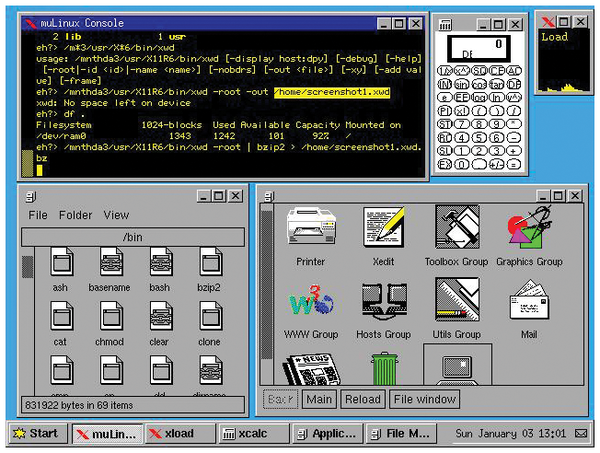600x453 pixels.
Task: Click the 5 key on xcalc
Action: point(479,137)
